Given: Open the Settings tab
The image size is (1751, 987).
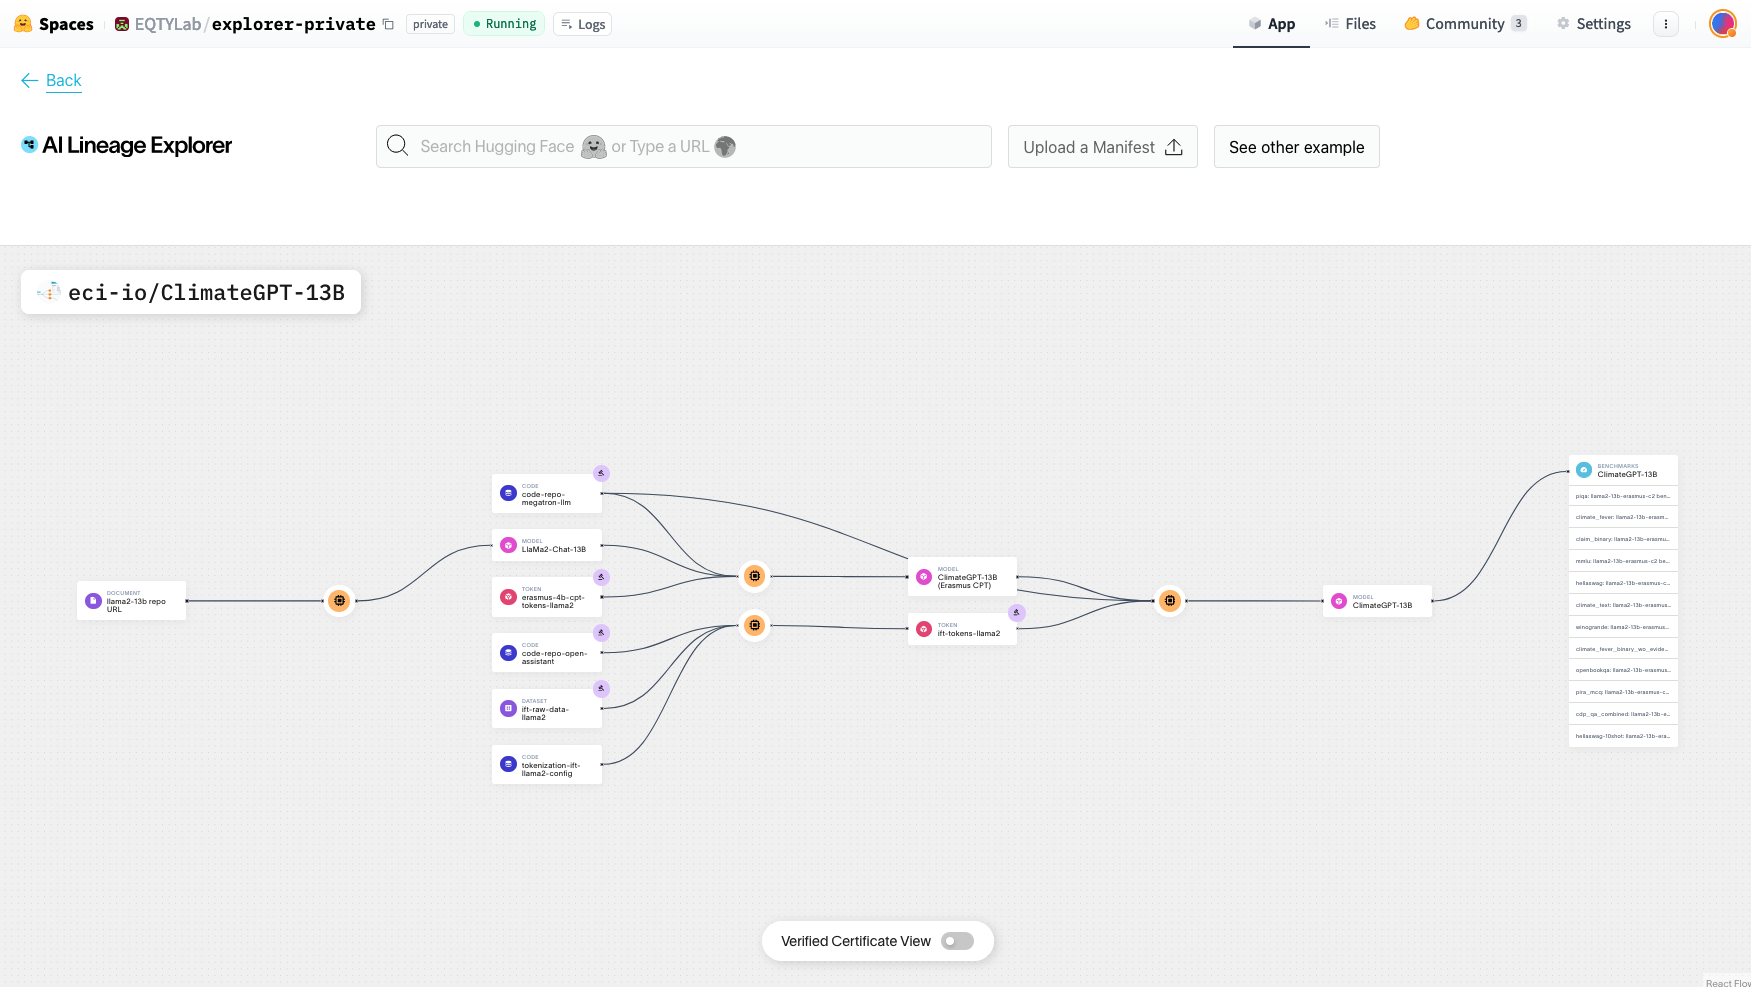Looking at the screenshot, I should [1593, 24].
